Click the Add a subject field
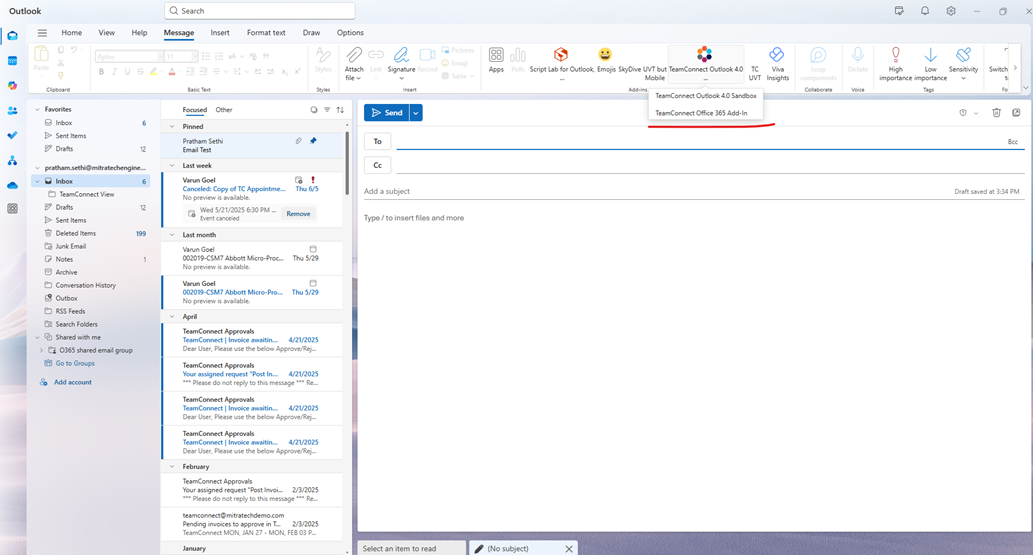 [659, 191]
